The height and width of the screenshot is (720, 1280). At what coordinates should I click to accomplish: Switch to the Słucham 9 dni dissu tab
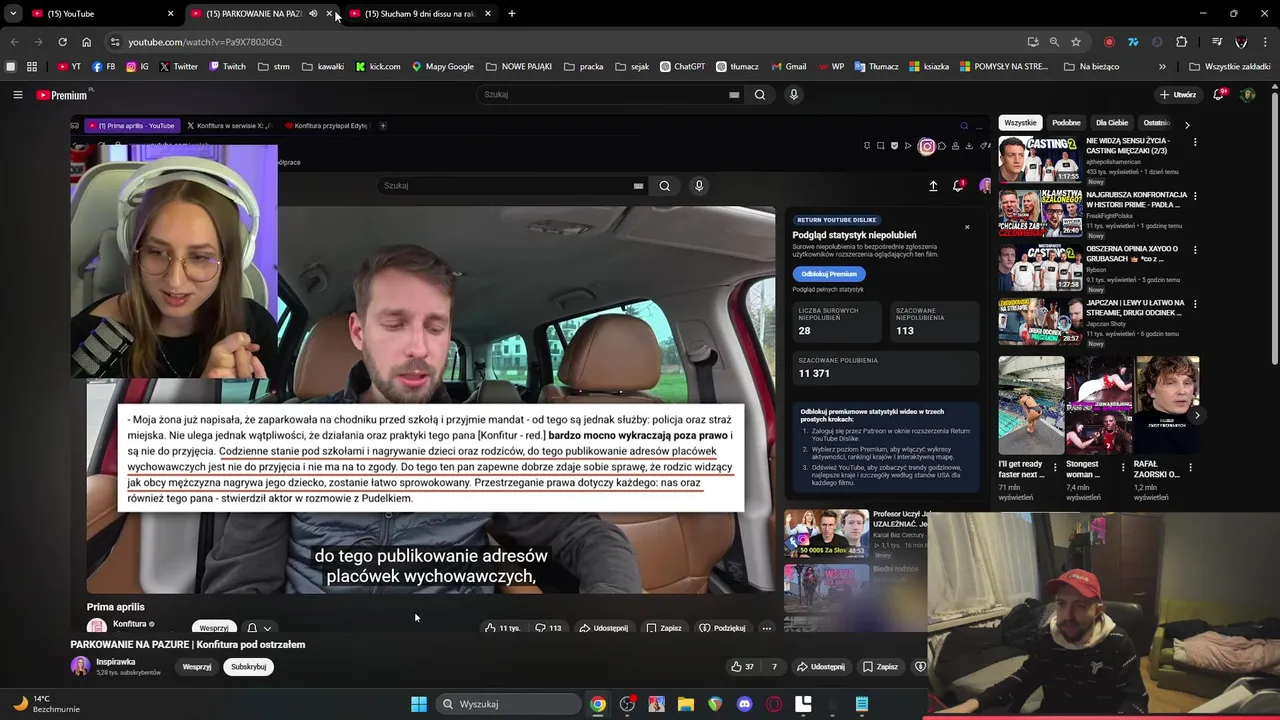418,14
